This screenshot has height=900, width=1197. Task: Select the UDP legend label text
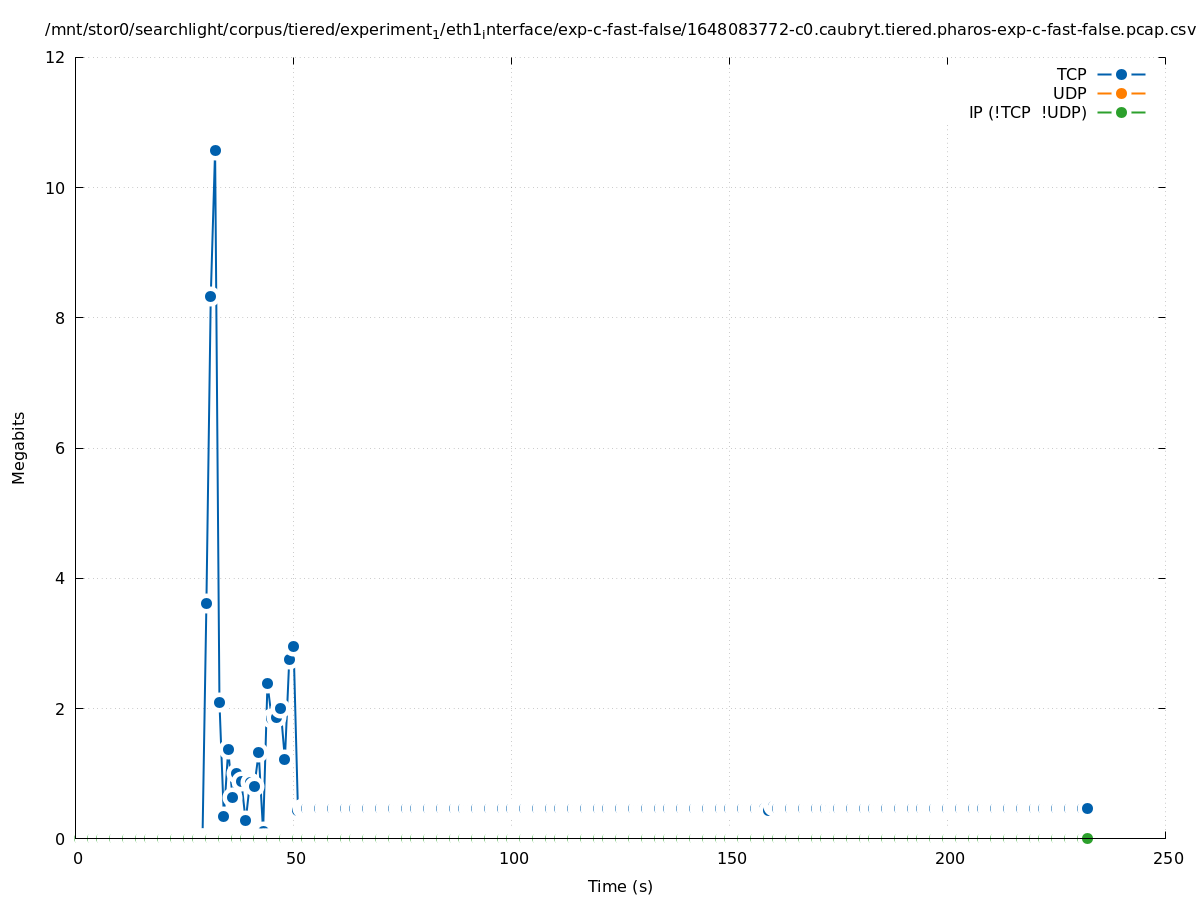pos(1069,93)
